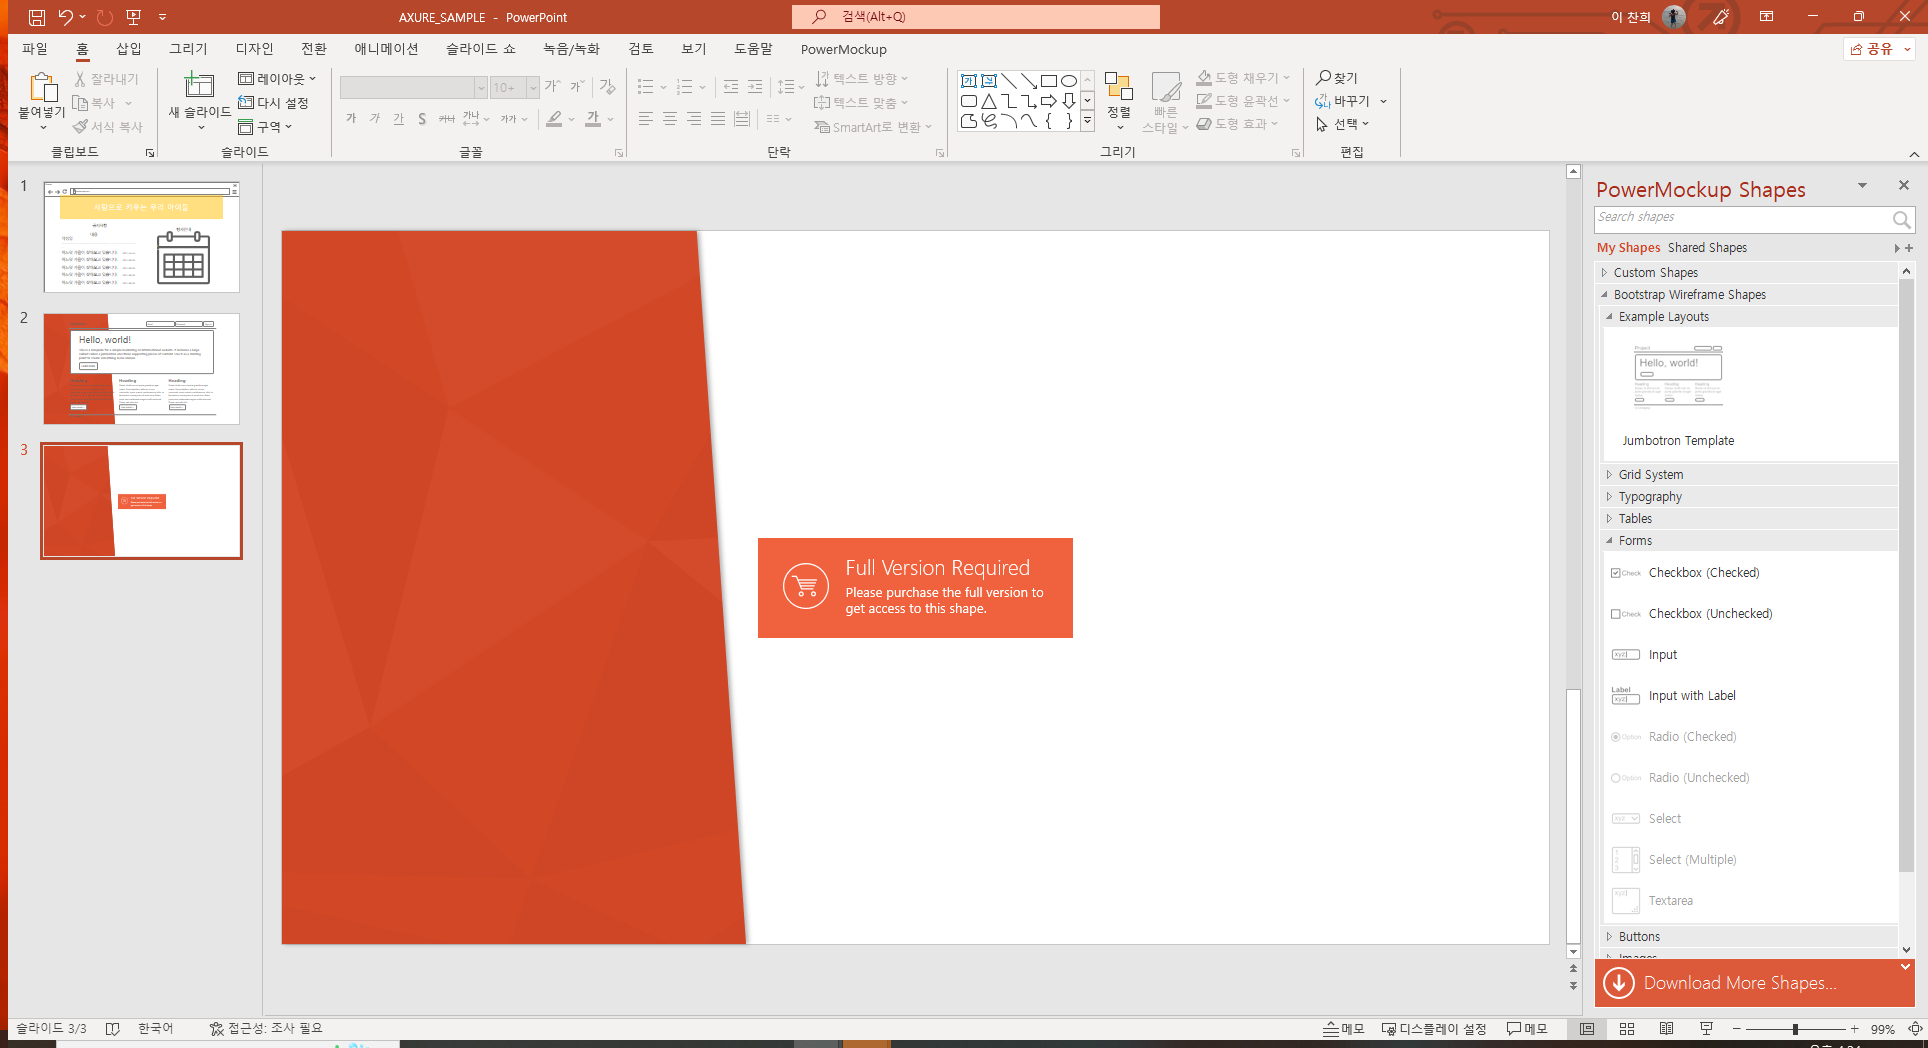The width and height of the screenshot is (1928, 1048).
Task: Click the align text left icon
Action: [x=646, y=119]
